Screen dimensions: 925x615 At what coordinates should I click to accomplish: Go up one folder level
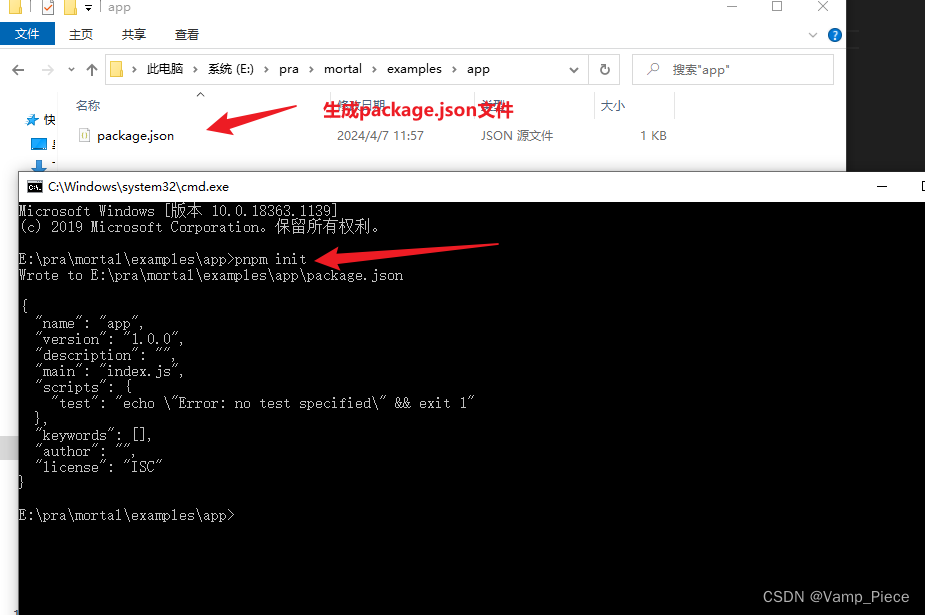tap(91, 70)
